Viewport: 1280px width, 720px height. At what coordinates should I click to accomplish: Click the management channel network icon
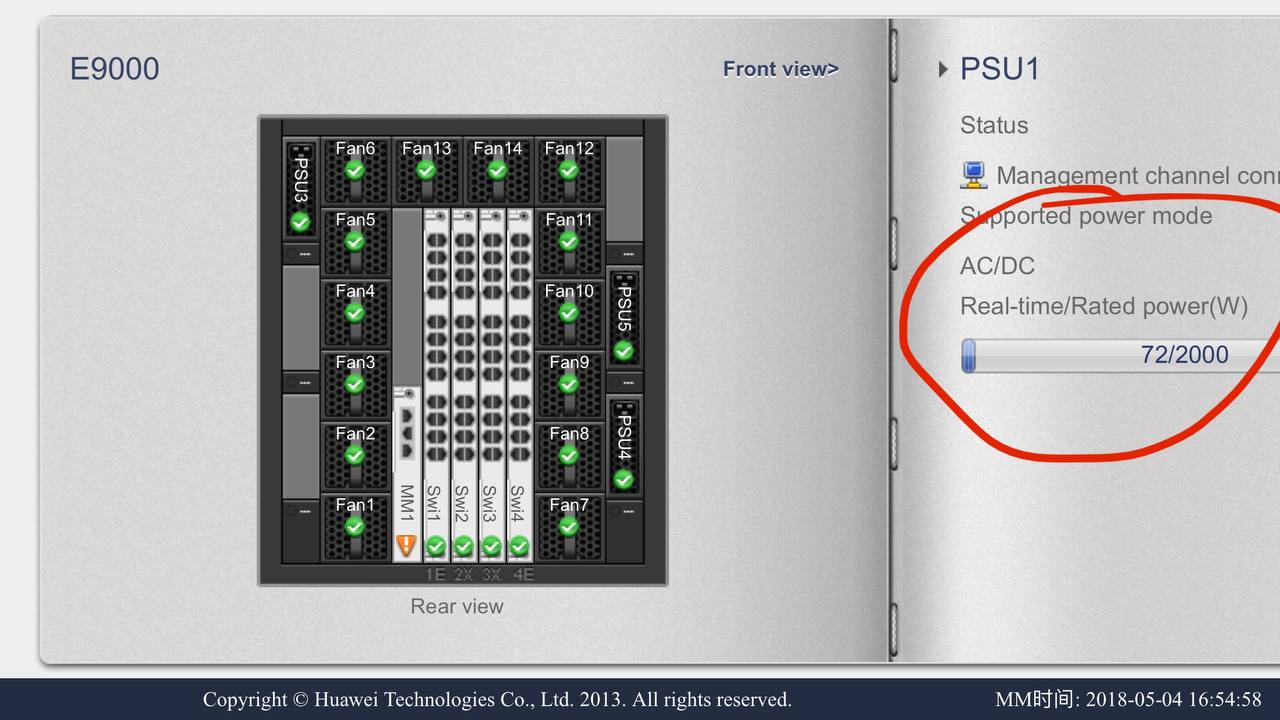(973, 176)
